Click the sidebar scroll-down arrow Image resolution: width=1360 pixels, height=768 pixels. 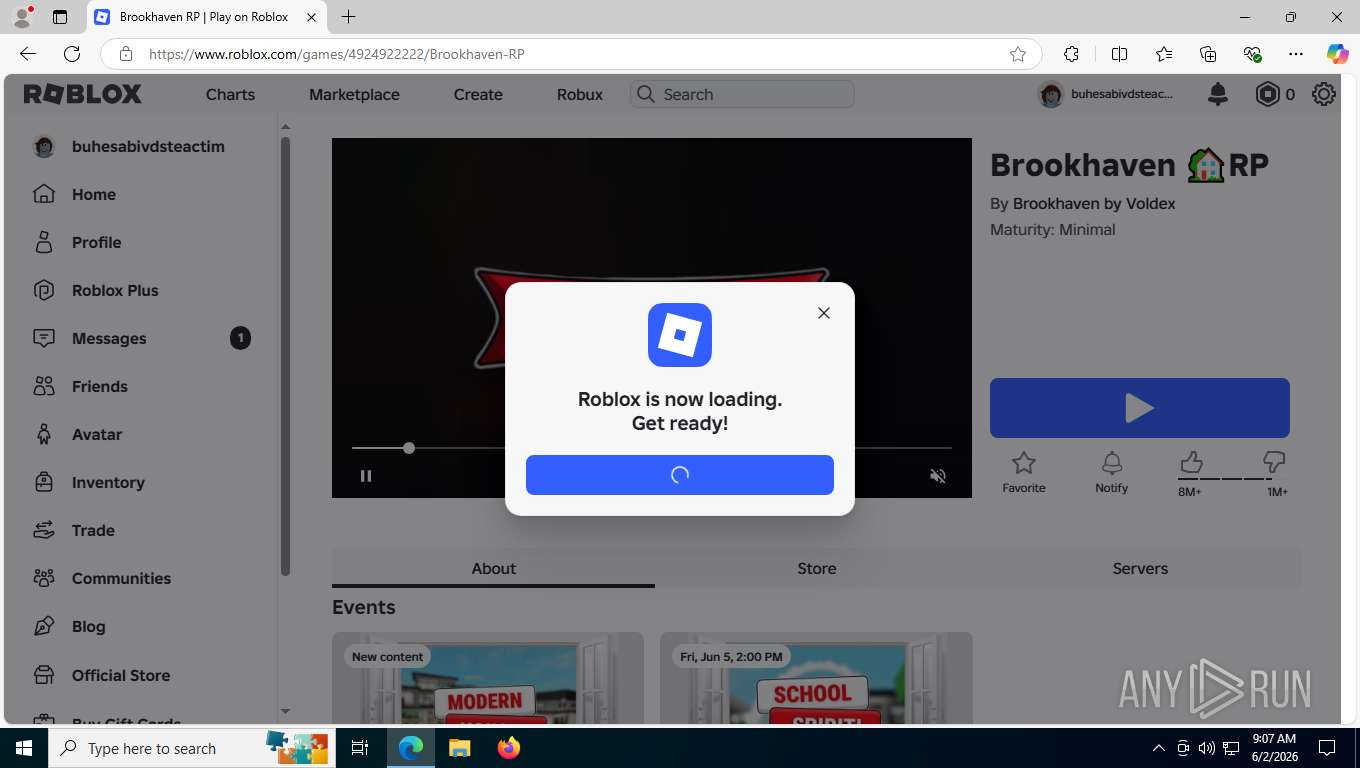coord(285,712)
